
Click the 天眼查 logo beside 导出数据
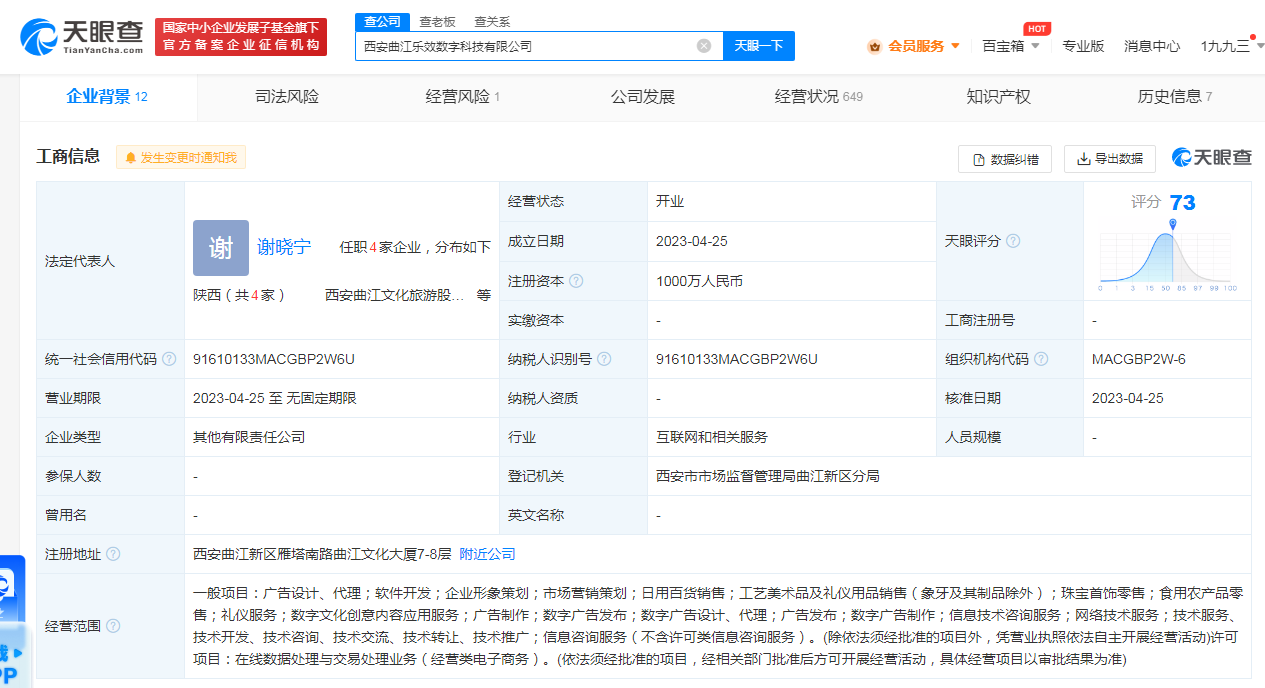coord(1211,158)
